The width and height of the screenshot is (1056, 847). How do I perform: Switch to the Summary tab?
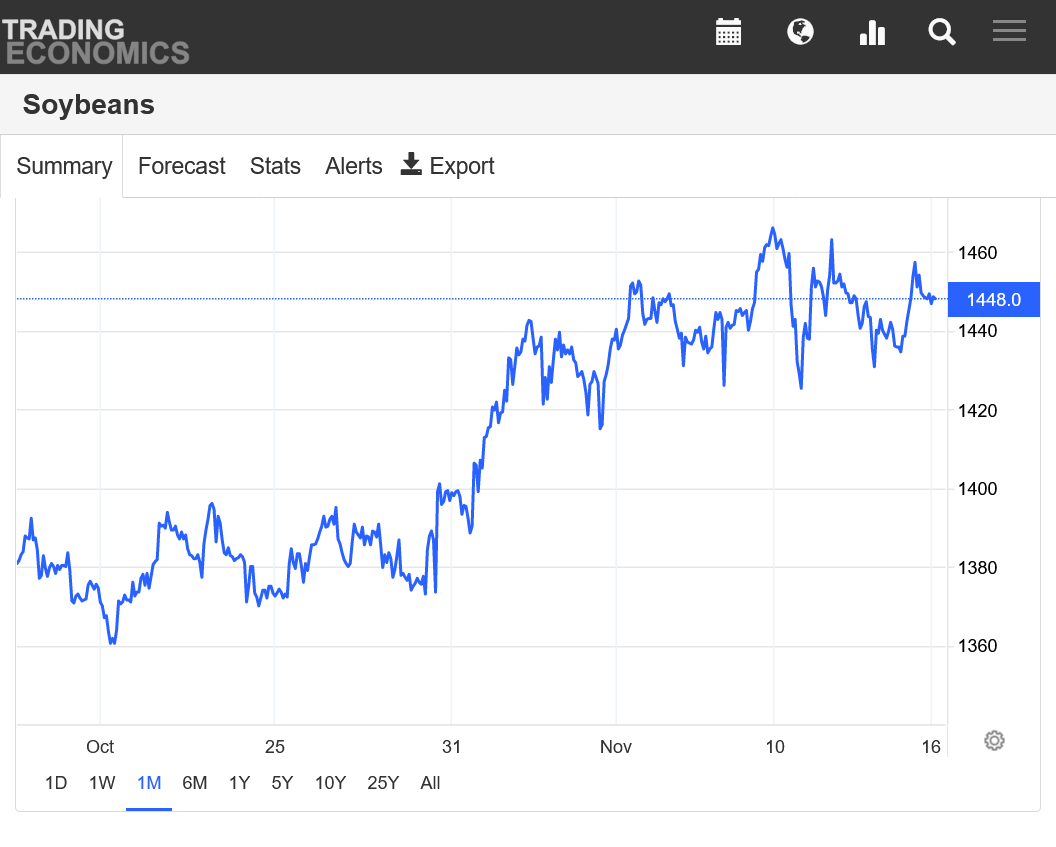pyautogui.click(x=64, y=166)
